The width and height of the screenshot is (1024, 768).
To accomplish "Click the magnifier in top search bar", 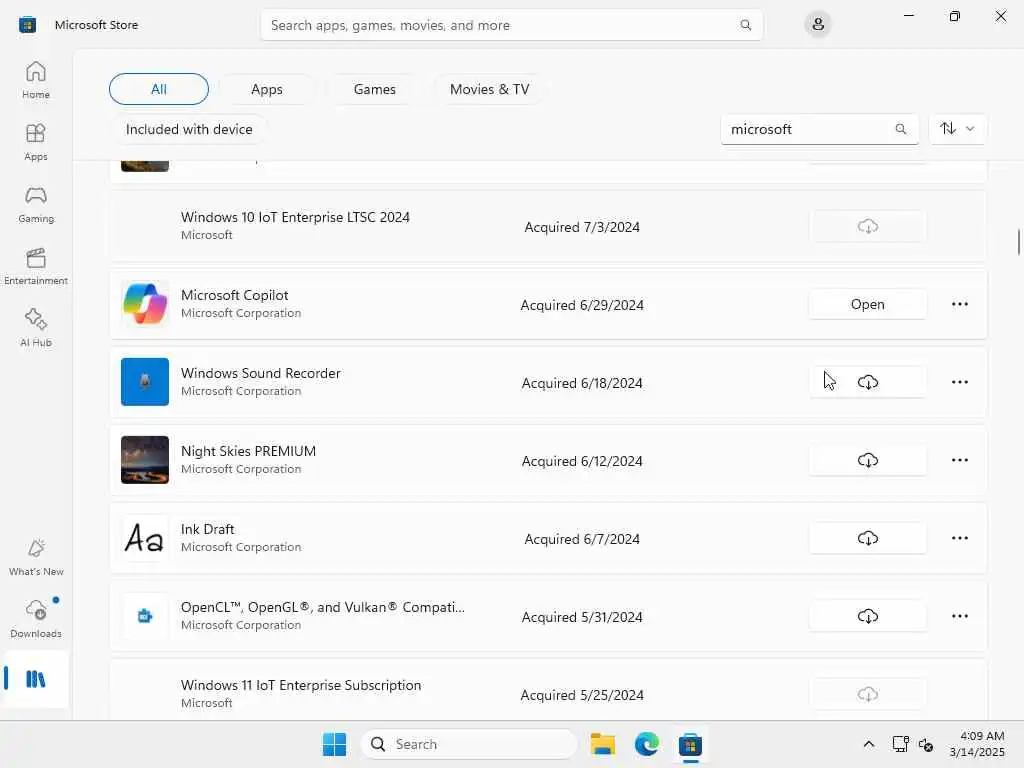I will tap(745, 25).
